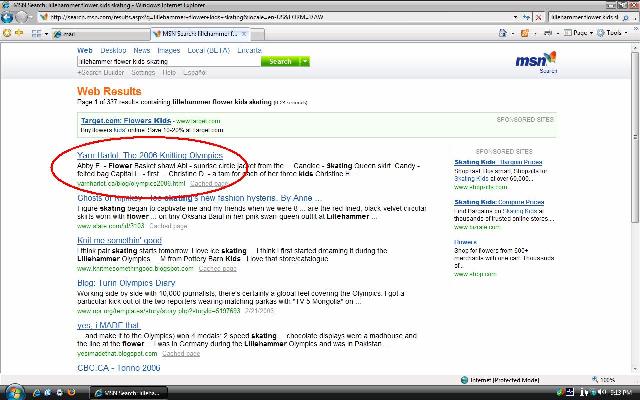Select the Desktop search category

tap(113, 50)
